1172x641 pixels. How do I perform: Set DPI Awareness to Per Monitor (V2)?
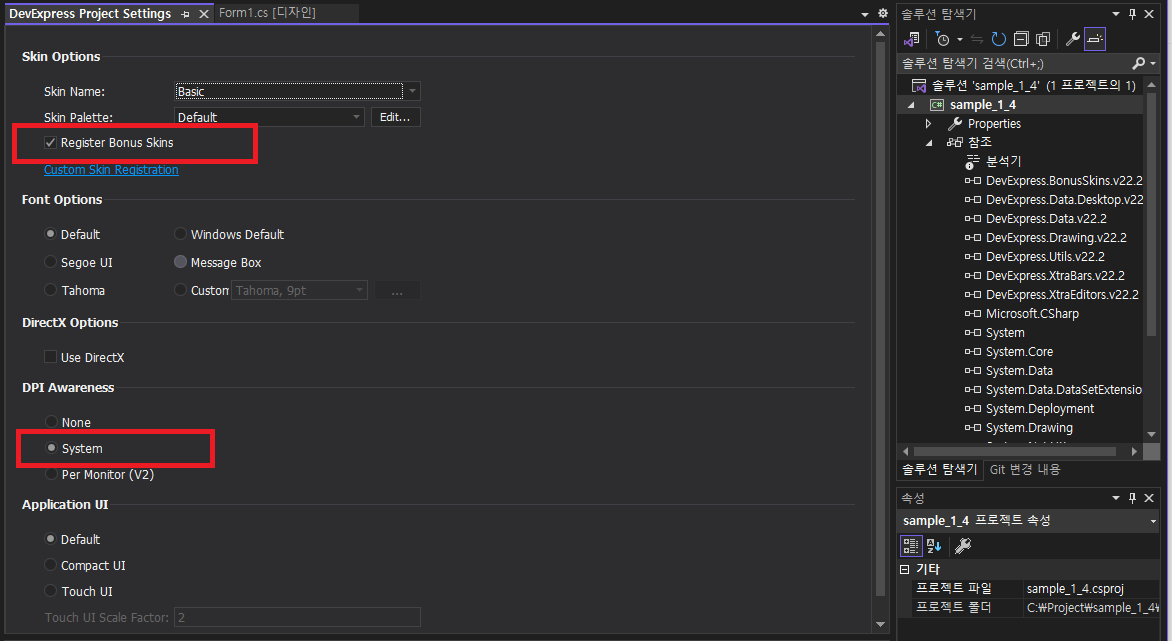[x=51, y=474]
